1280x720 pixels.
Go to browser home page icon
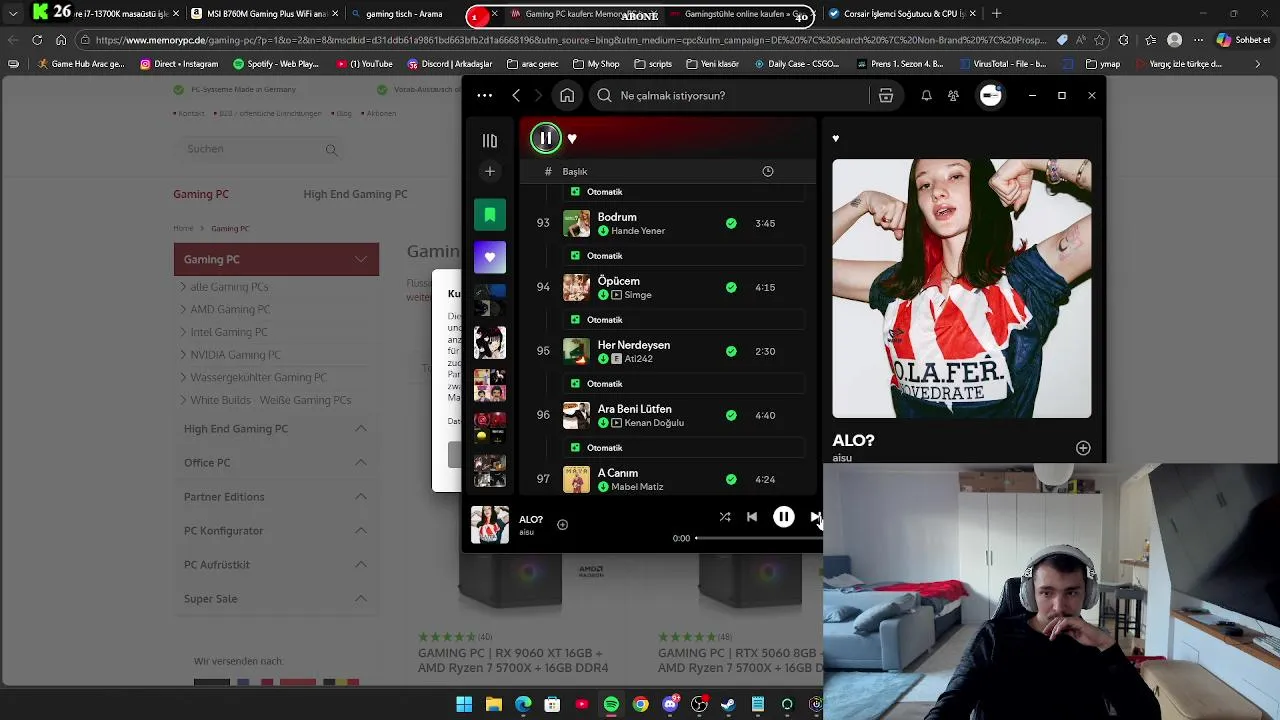tap(61, 40)
